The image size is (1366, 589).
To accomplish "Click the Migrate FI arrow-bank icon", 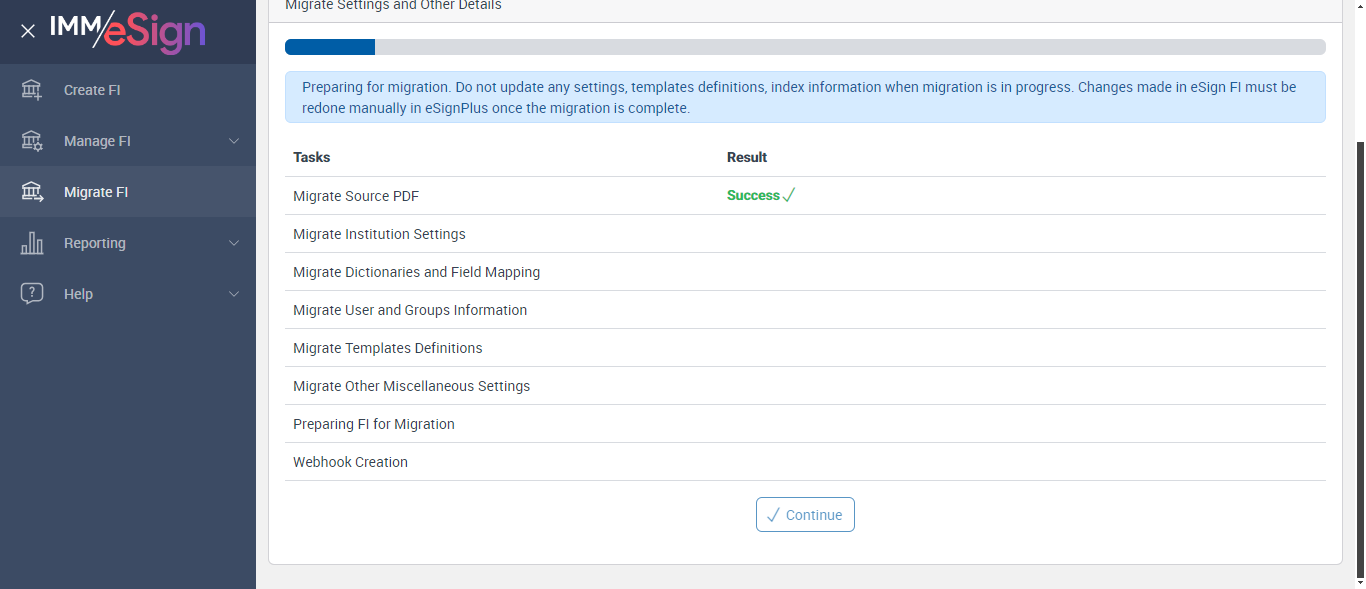I will [32, 192].
